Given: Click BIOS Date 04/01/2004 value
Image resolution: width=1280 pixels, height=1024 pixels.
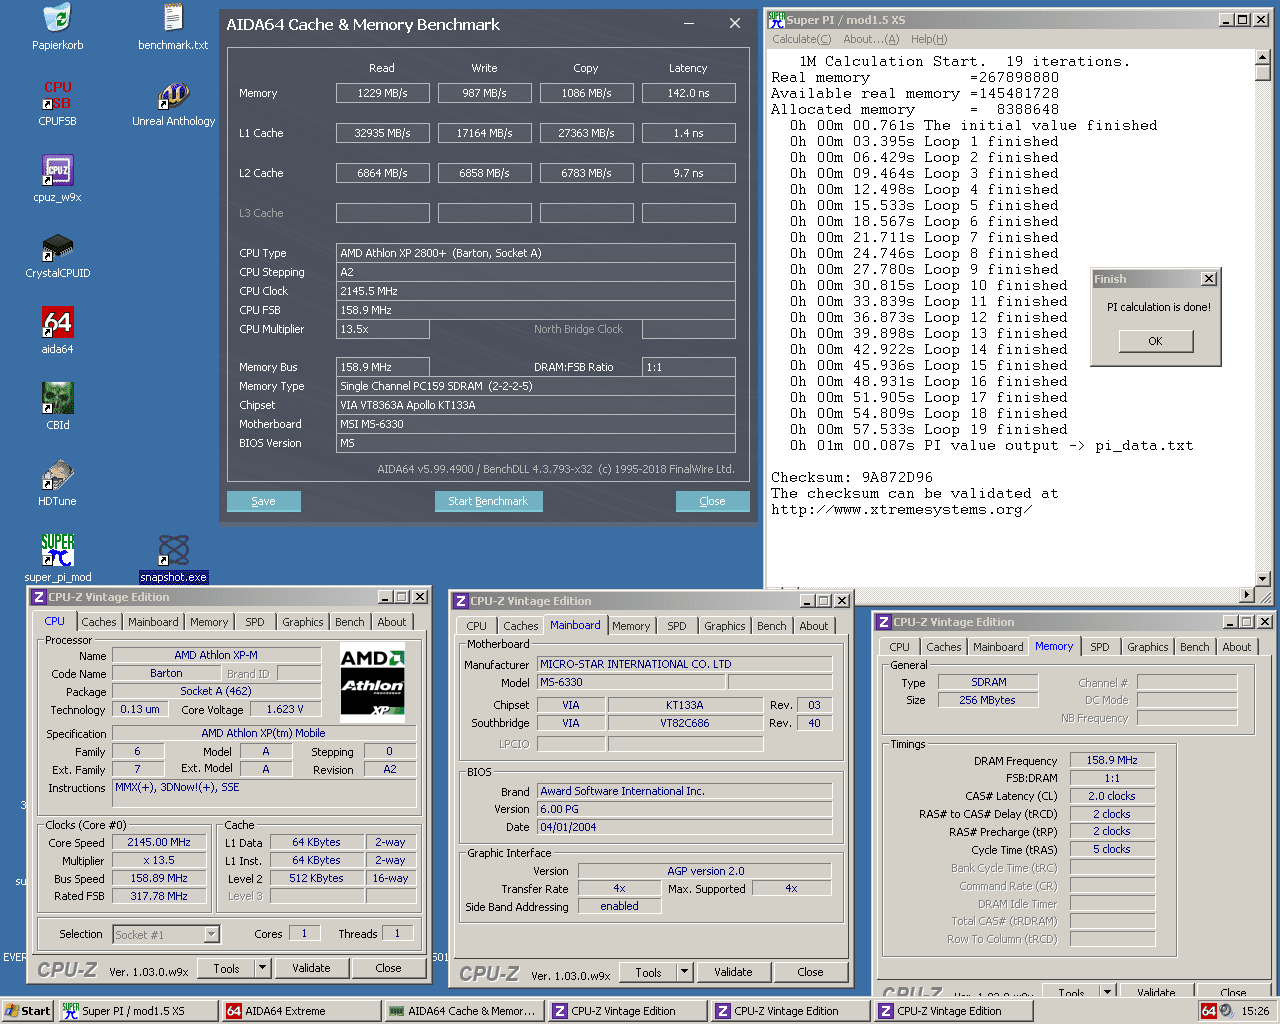Looking at the screenshot, I should [685, 827].
